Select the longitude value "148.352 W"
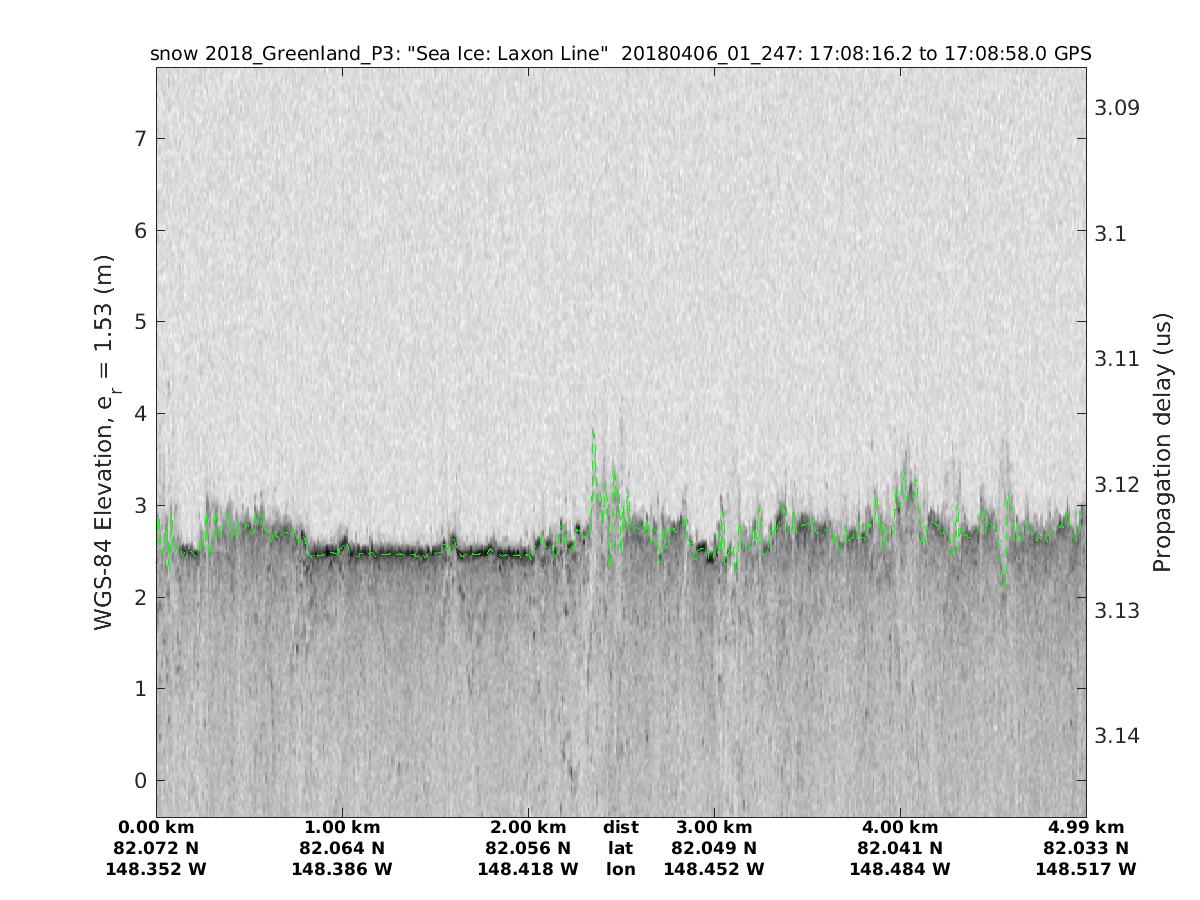Viewport: 1200px width, 900px height. click(156, 870)
